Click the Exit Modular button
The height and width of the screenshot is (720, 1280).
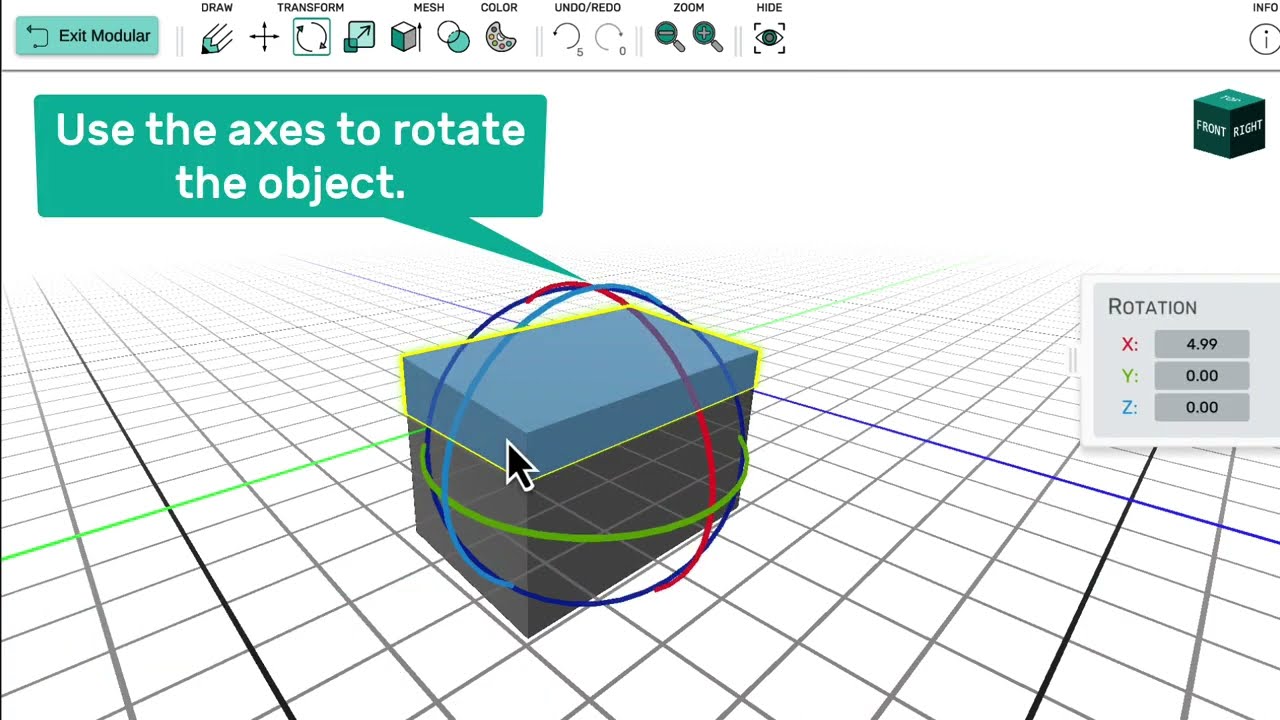pyautogui.click(x=87, y=36)
